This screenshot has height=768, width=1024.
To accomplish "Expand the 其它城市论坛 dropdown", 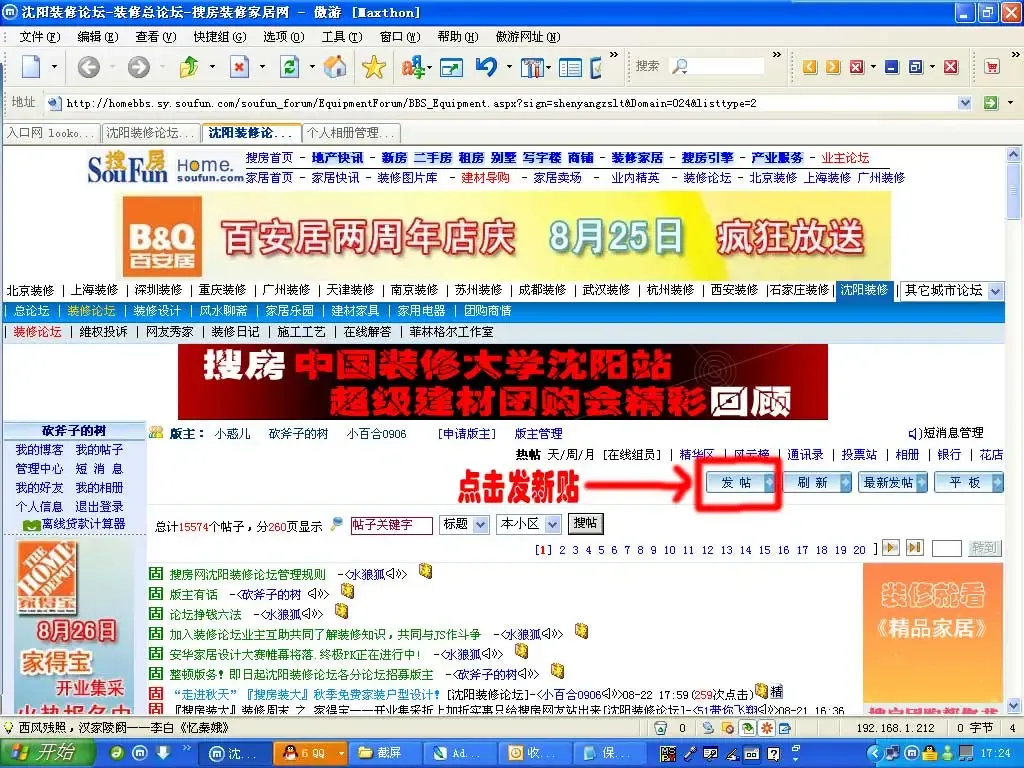I will click(x=995, y=291).
